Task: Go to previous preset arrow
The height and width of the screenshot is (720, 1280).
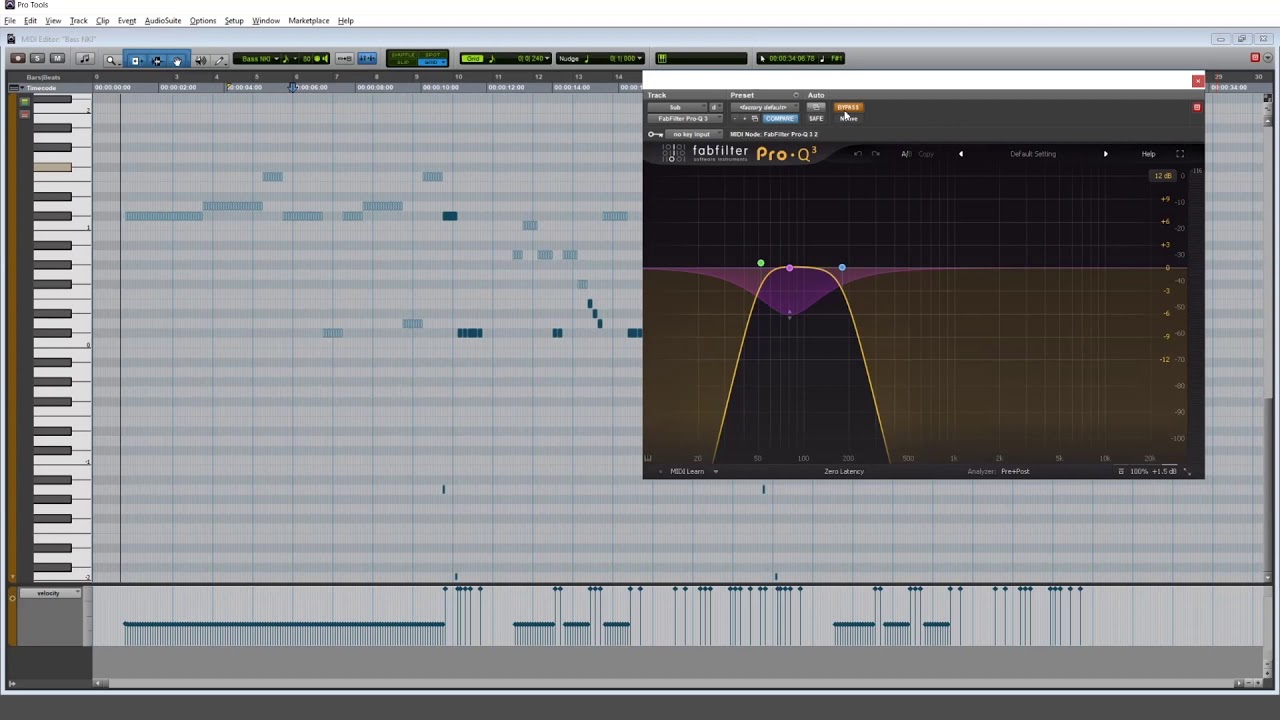Action: pos(961,154)
